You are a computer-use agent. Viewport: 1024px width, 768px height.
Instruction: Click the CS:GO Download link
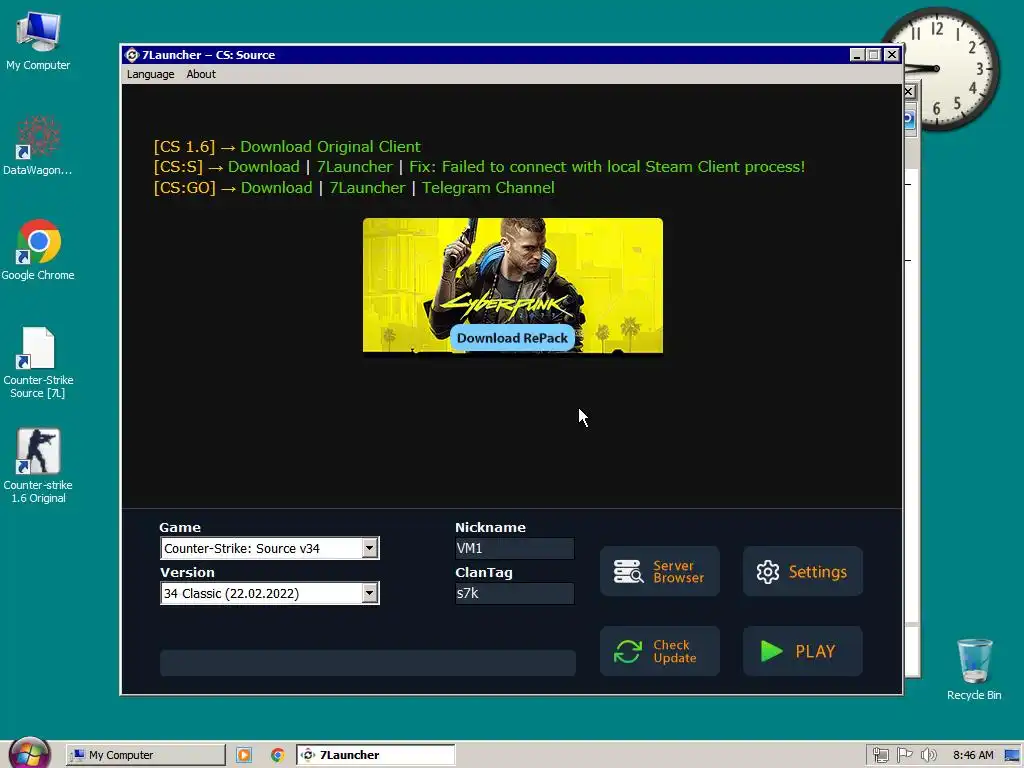click(x=276, y=187)
